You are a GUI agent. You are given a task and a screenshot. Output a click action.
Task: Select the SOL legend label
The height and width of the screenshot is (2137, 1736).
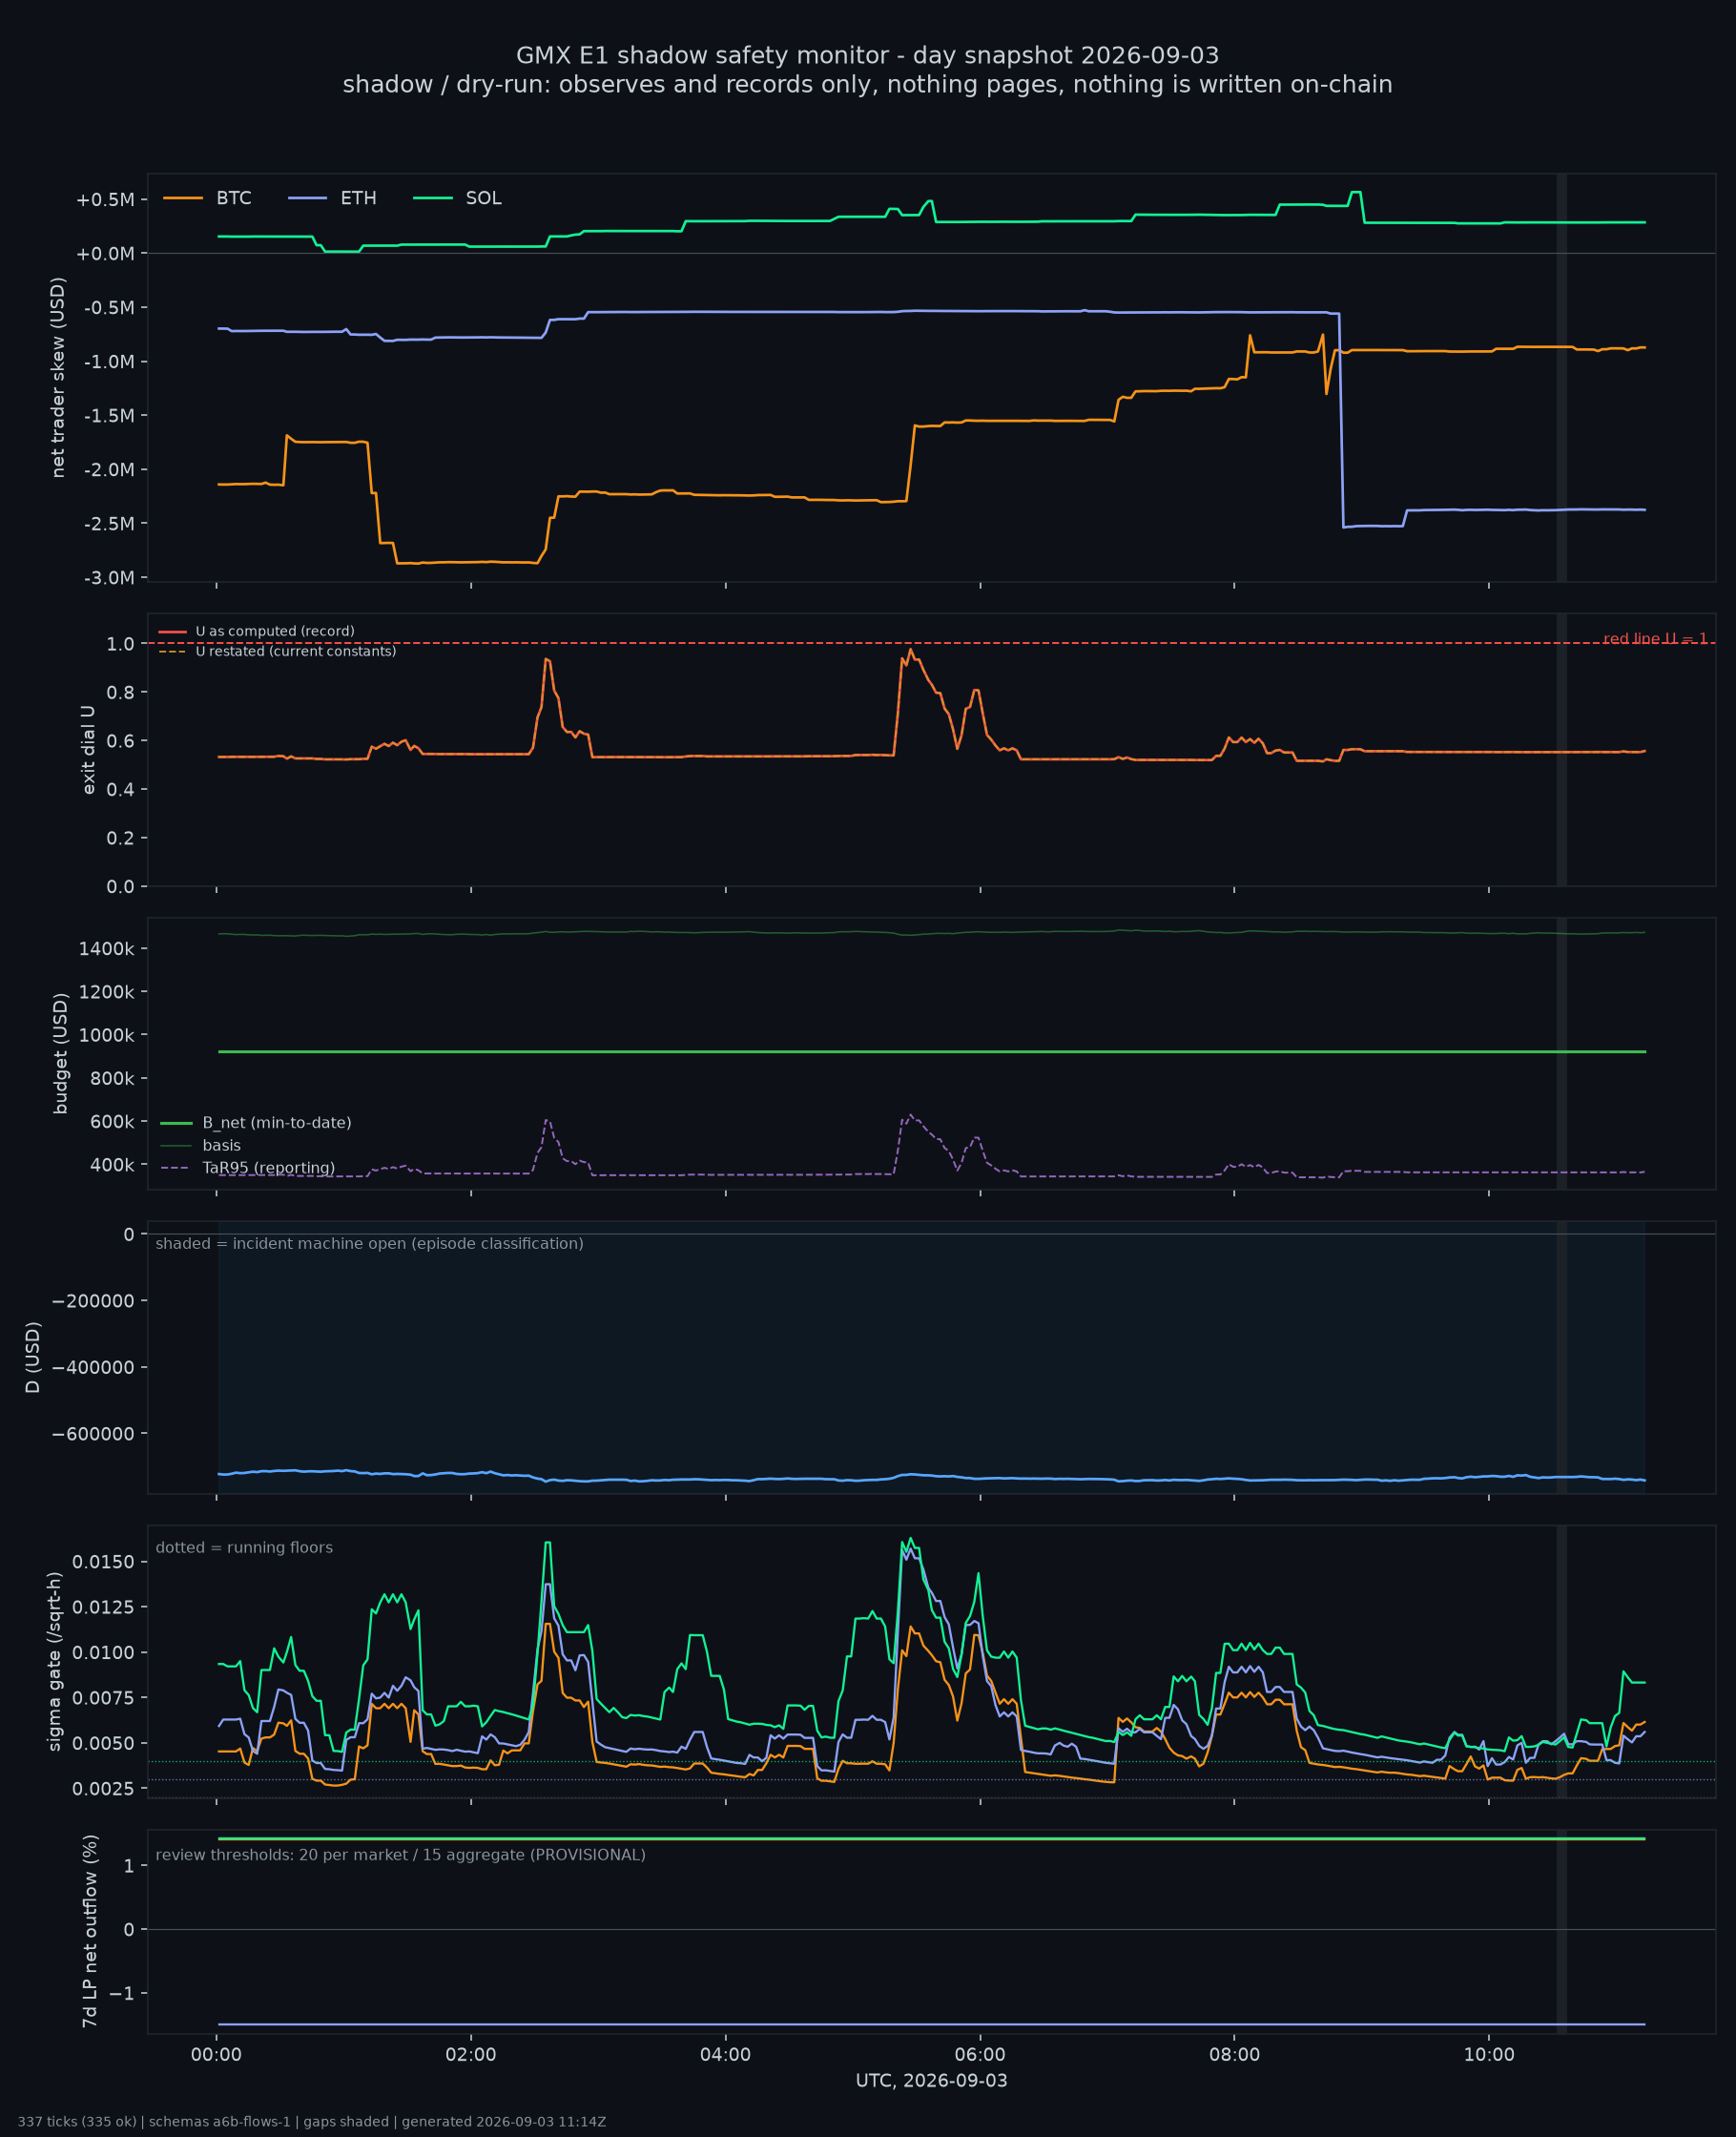pyautogui.click(x=483, y=198)
